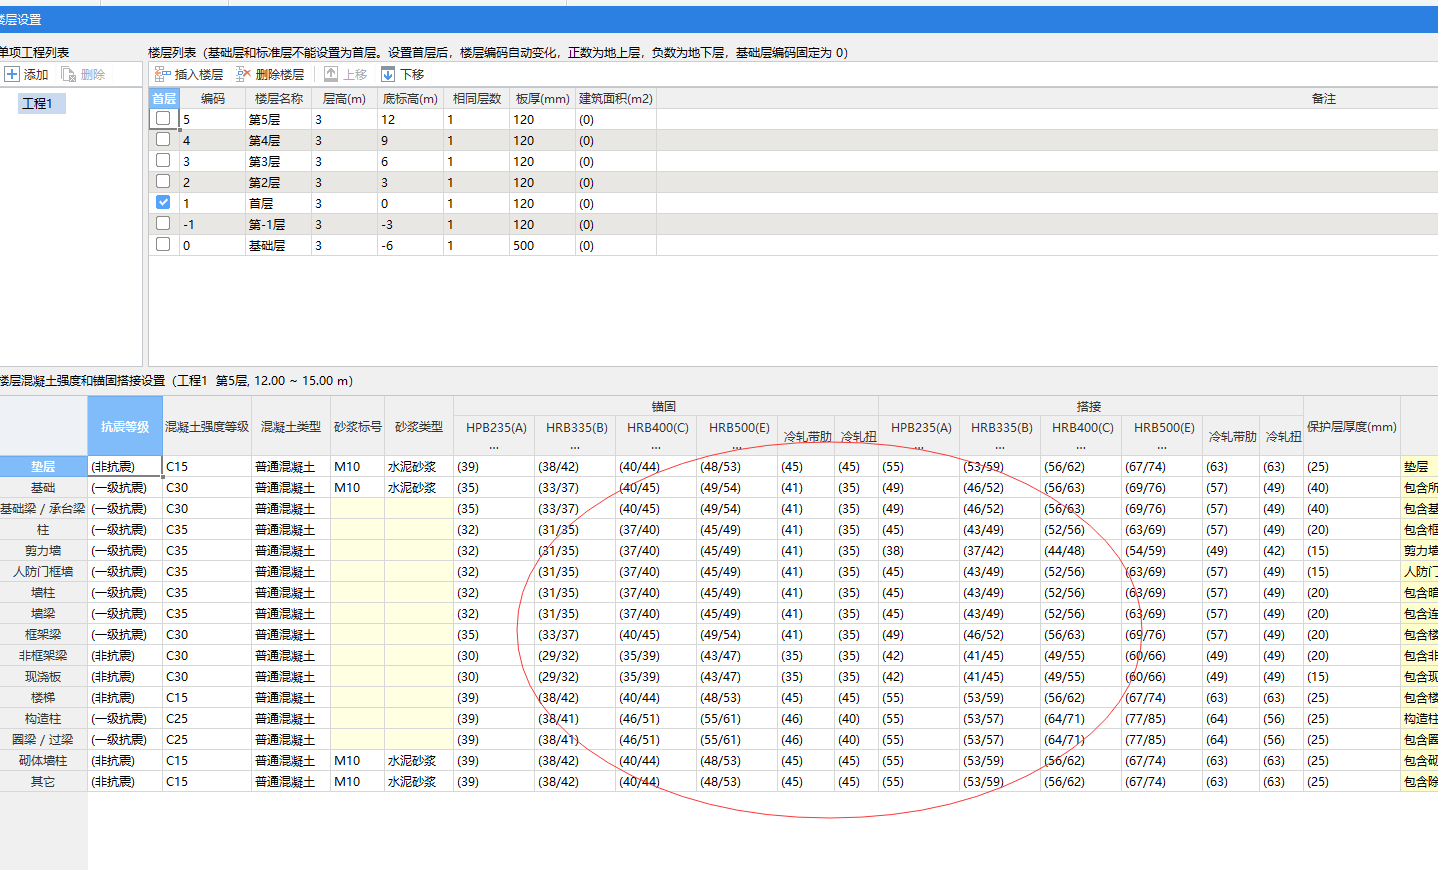The image size is (1438, 870).
Task: Click 保护层厚度 (15) in 剪力墙 row
Action: pyautogui.click(x=1352, y=551)
